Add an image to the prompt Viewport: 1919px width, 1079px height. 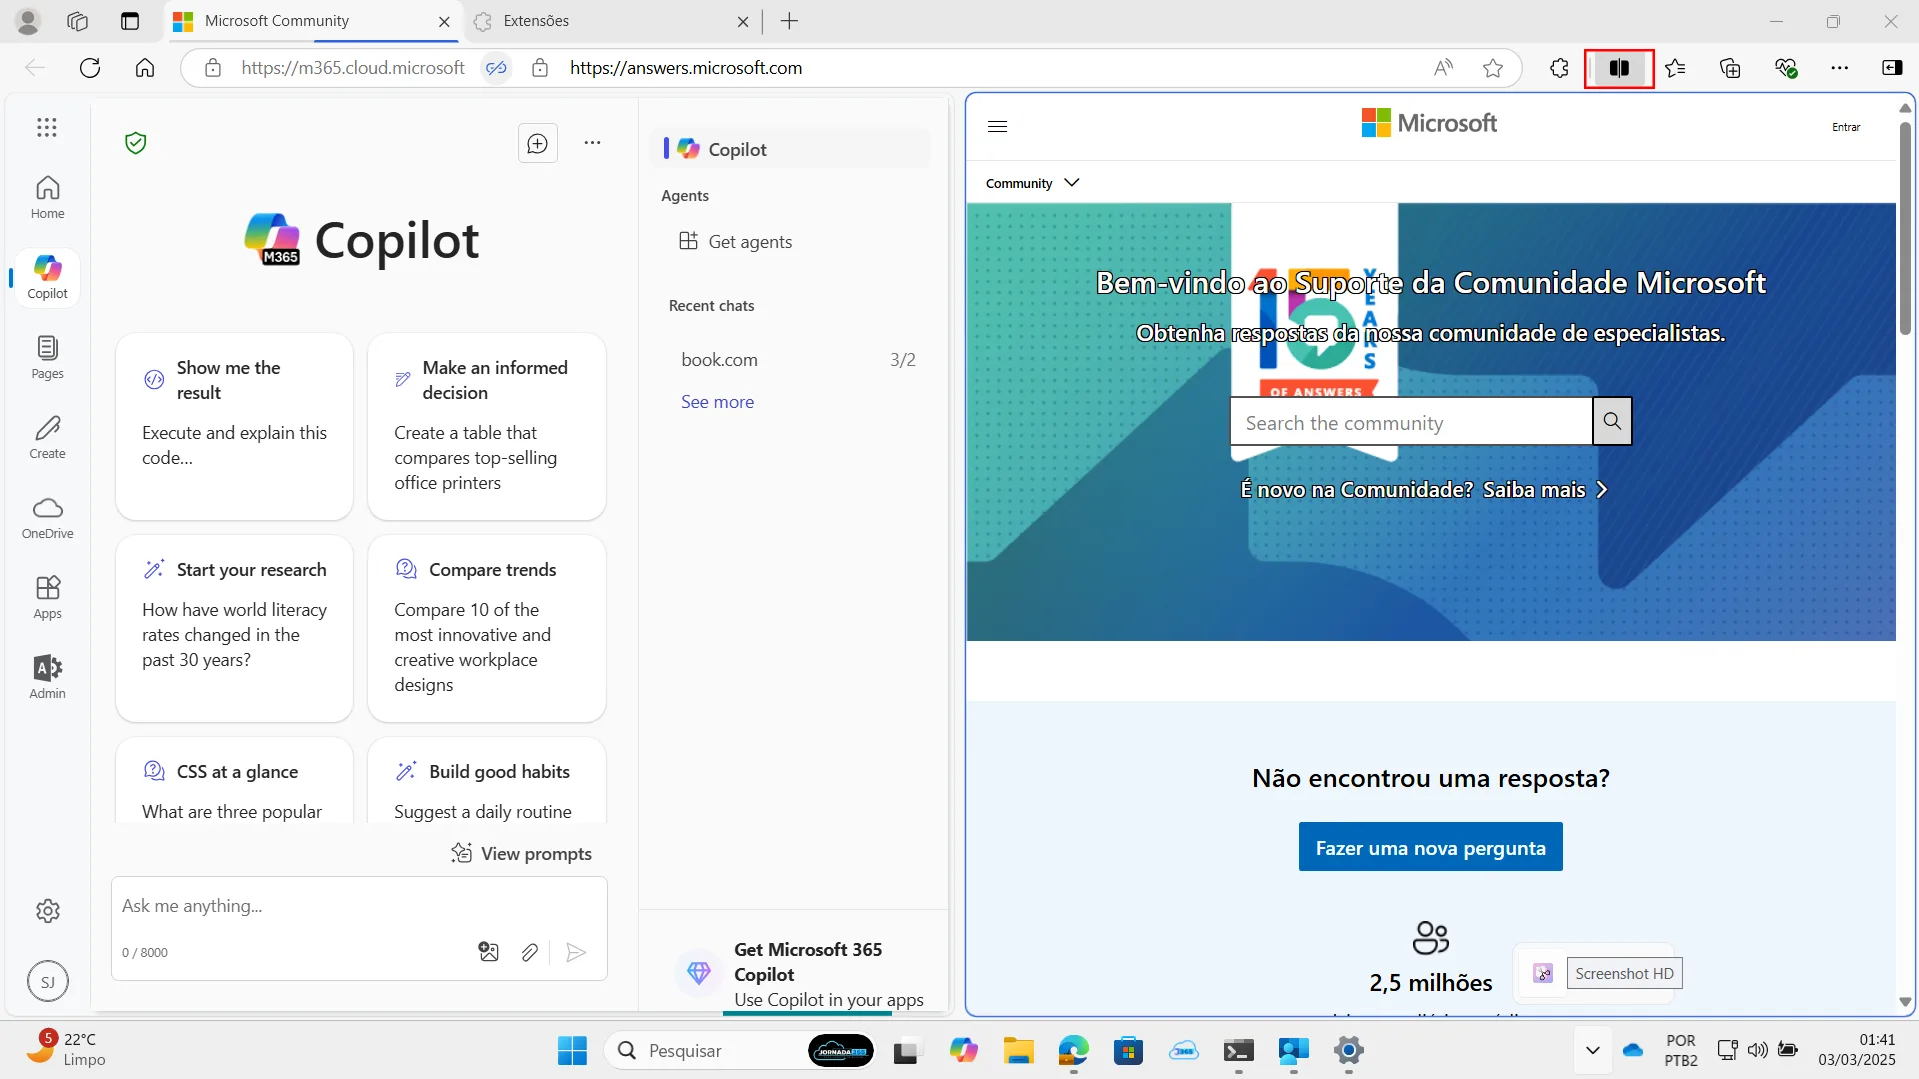(x=488, y=952)
